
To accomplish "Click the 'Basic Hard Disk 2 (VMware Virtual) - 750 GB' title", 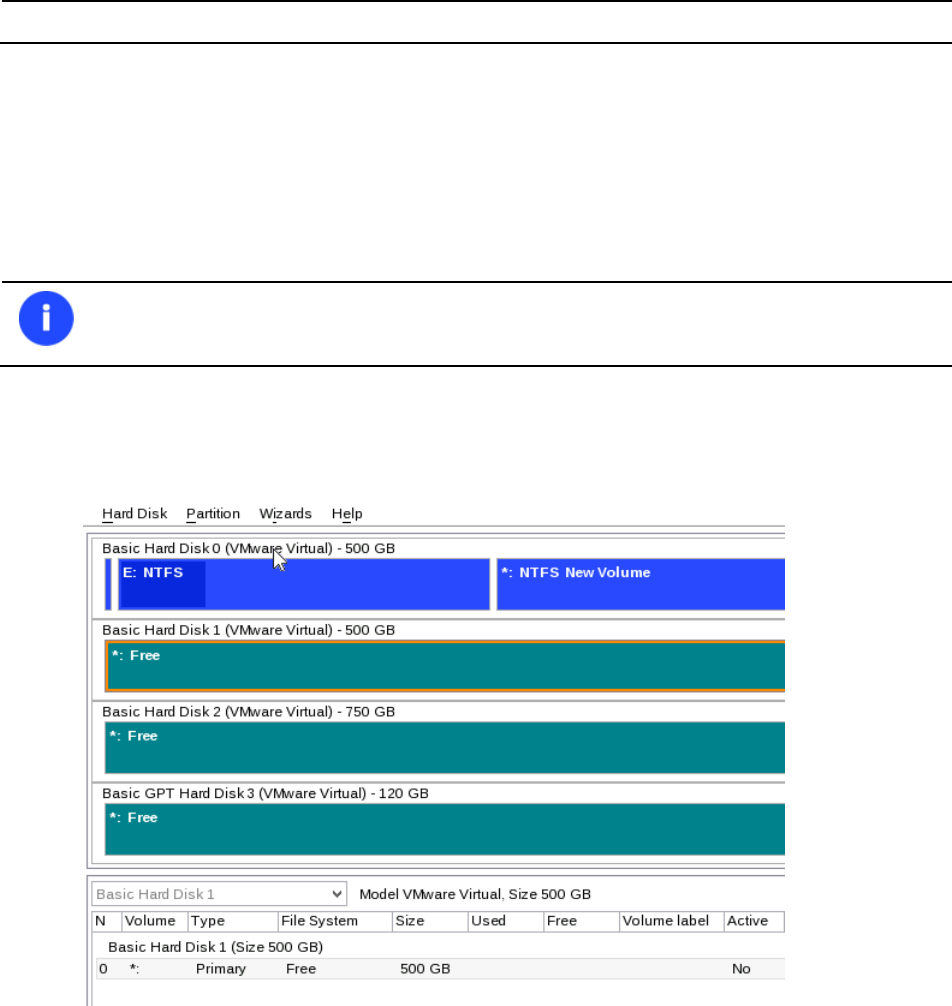I will point(248,712).
